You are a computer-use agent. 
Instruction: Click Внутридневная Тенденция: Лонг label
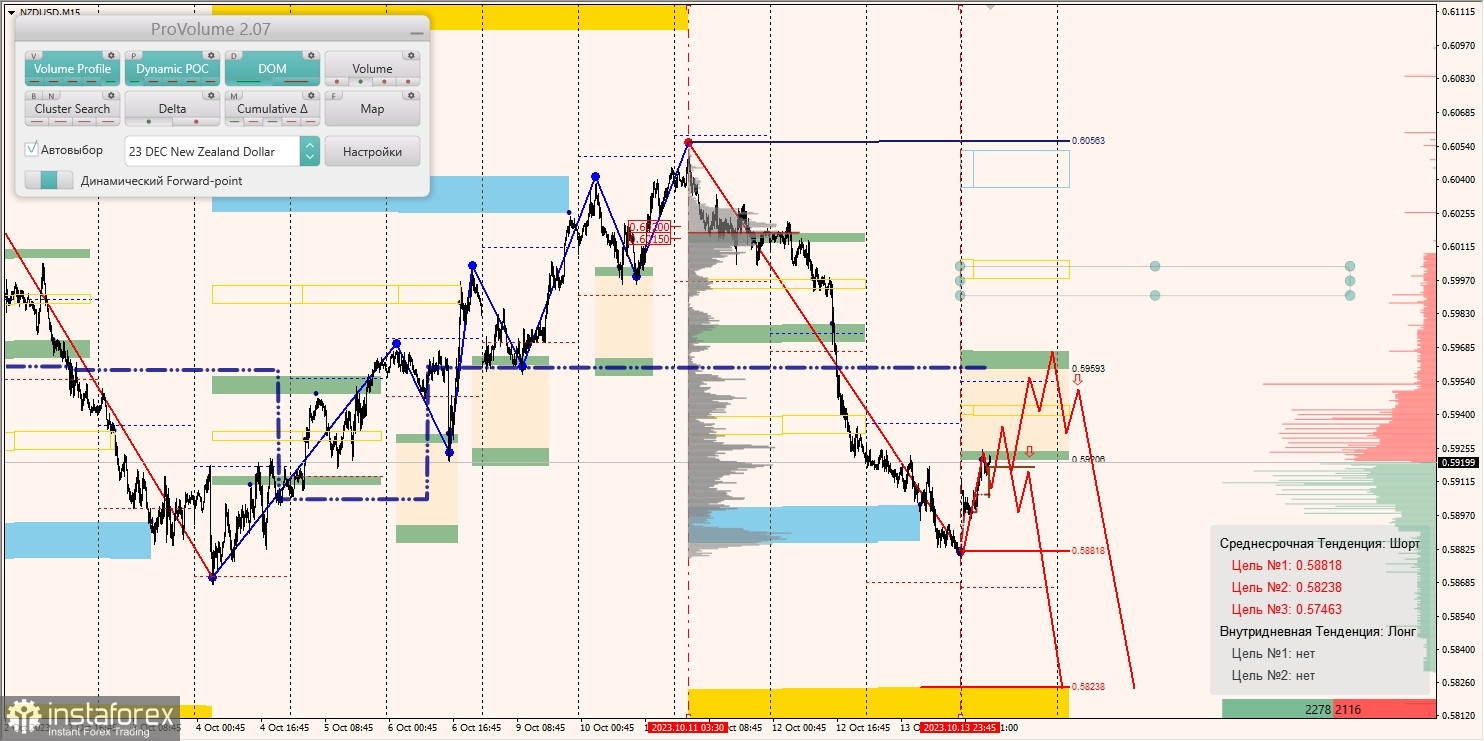(x=1318, y=631)
